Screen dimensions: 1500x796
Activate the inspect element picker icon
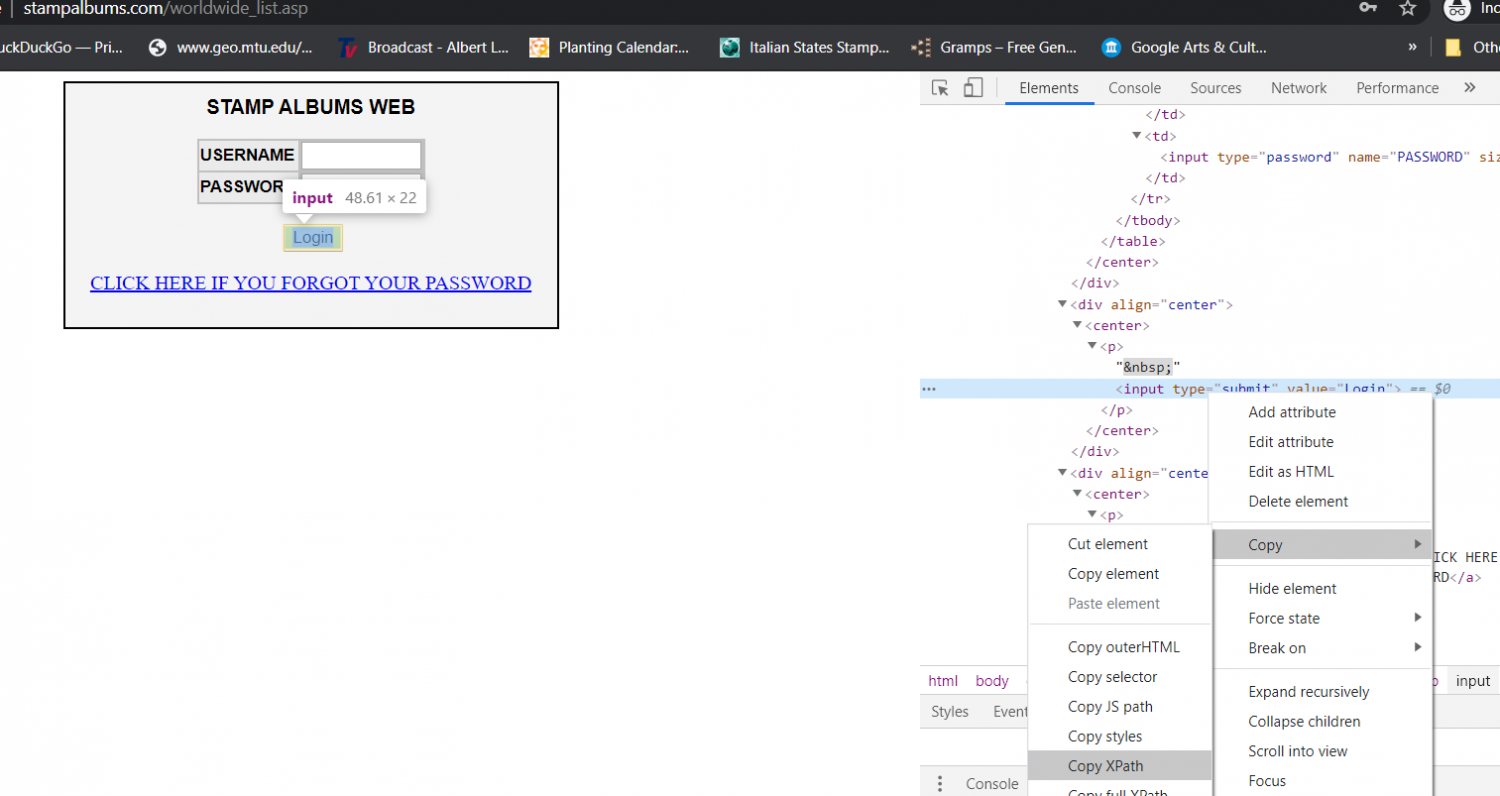coord(940,88)
